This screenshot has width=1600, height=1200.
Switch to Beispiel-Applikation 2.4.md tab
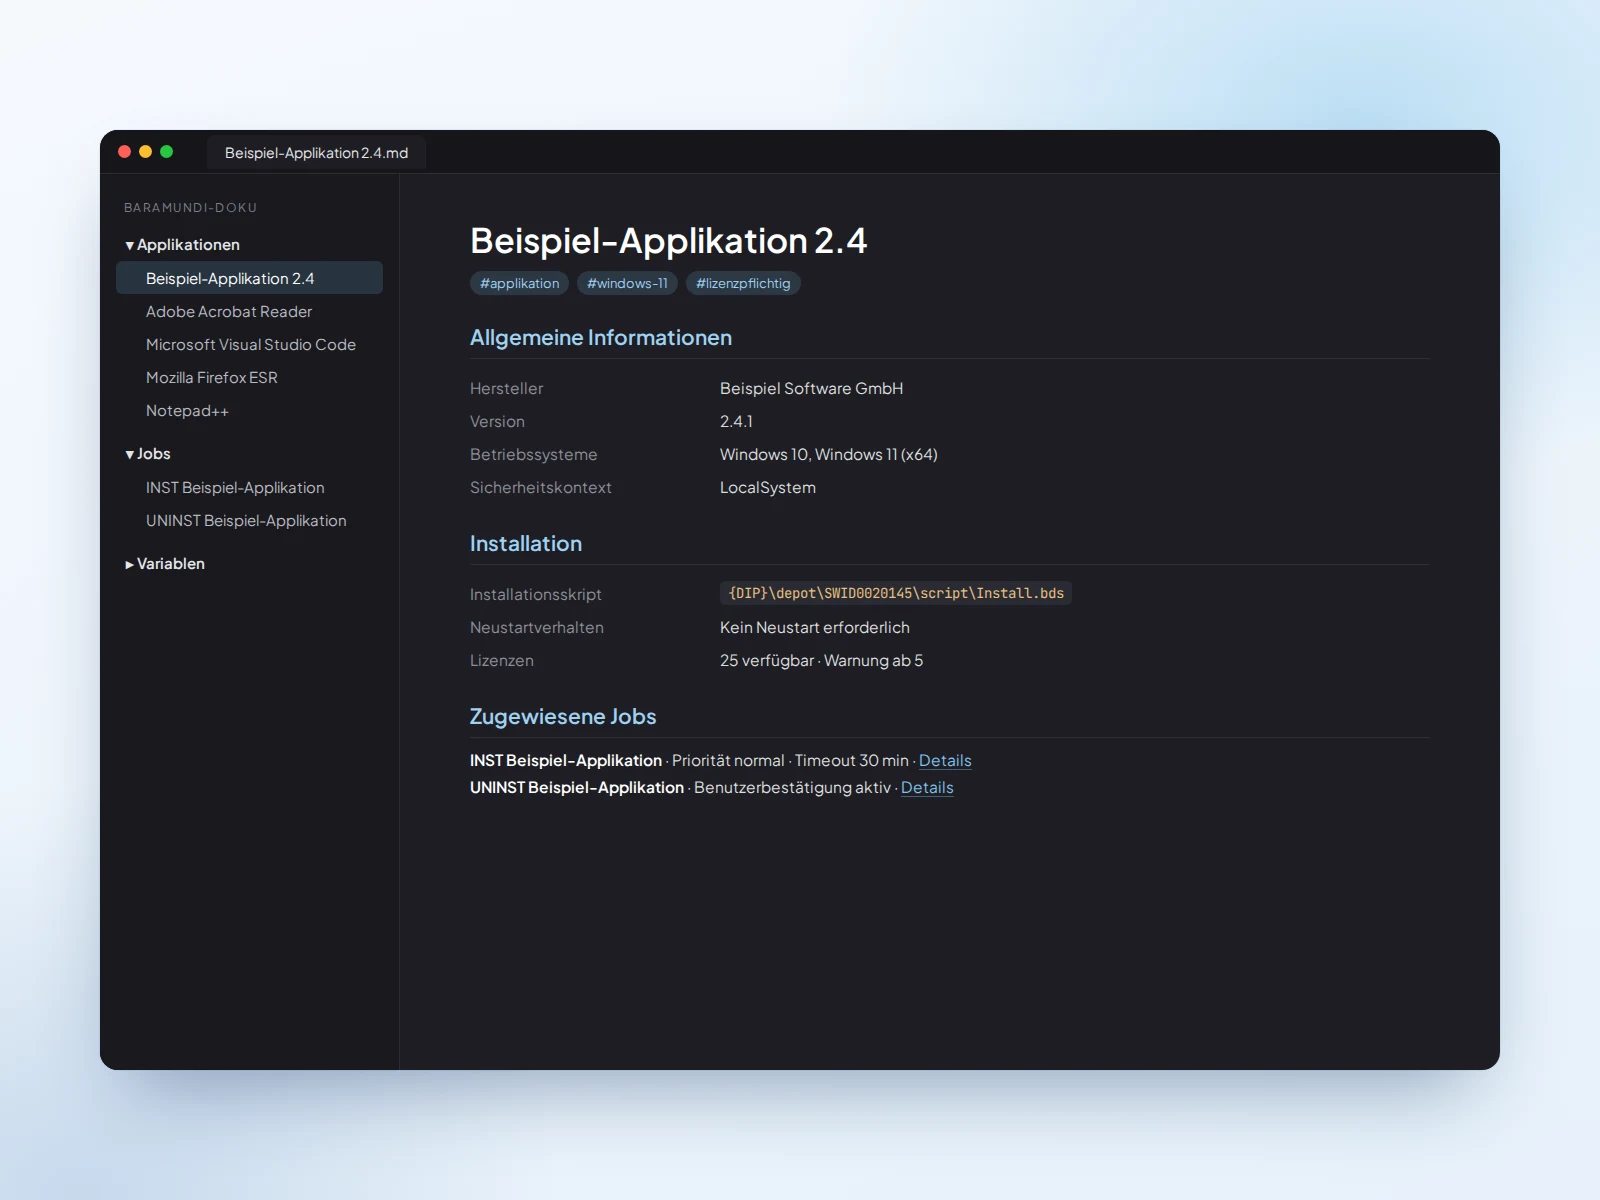316,153
